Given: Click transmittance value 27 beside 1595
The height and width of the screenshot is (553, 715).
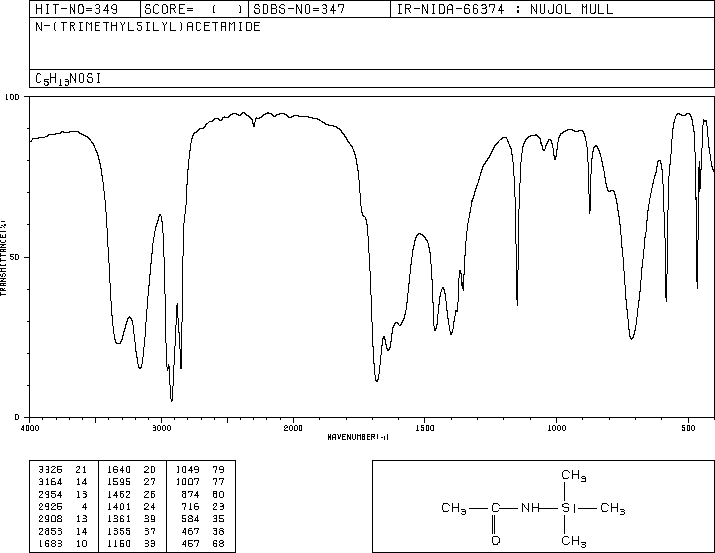Looking at the screenshot, I should (150, 482).
